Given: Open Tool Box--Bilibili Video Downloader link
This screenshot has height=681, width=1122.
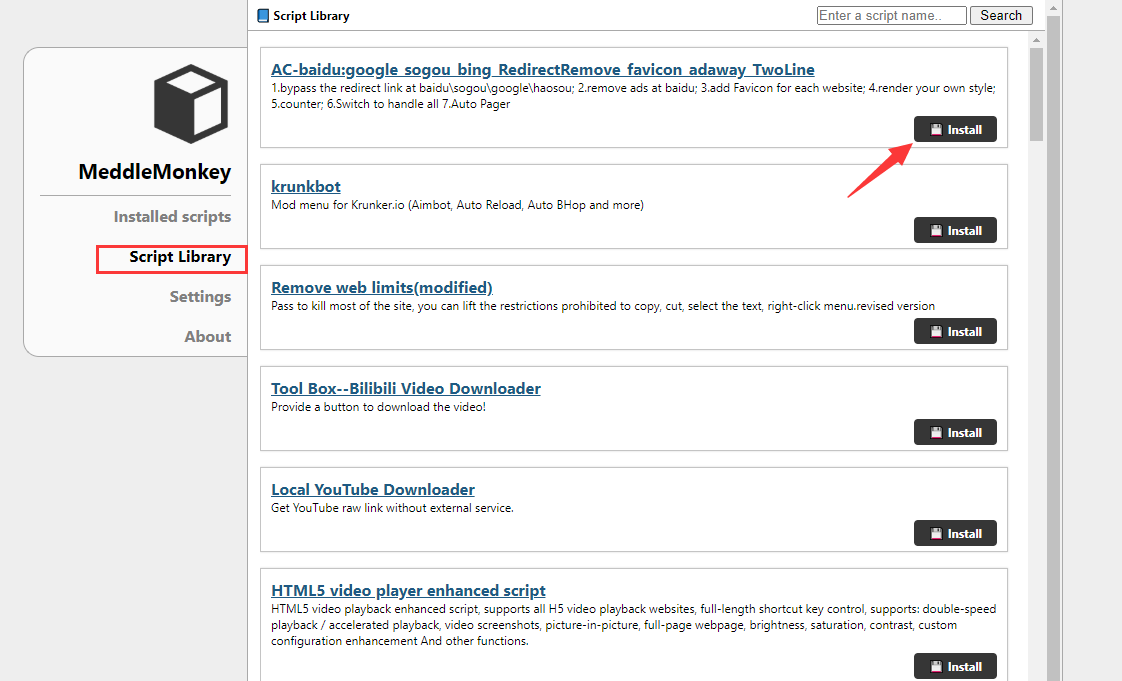Looking at the screenshot, I should coord(406,388).
